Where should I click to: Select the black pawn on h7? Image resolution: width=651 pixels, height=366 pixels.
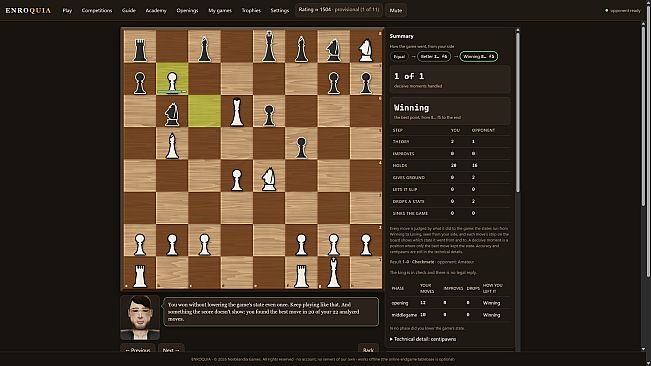(366, 83)
